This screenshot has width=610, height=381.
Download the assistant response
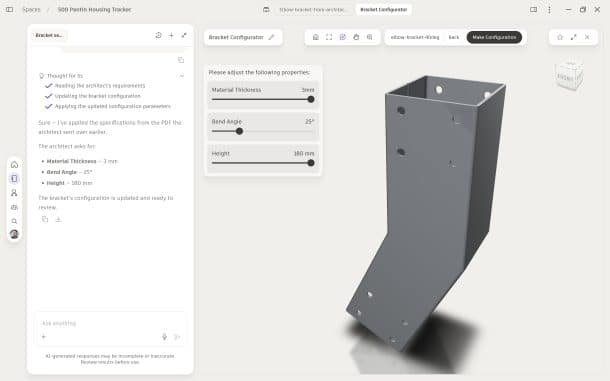58,219
